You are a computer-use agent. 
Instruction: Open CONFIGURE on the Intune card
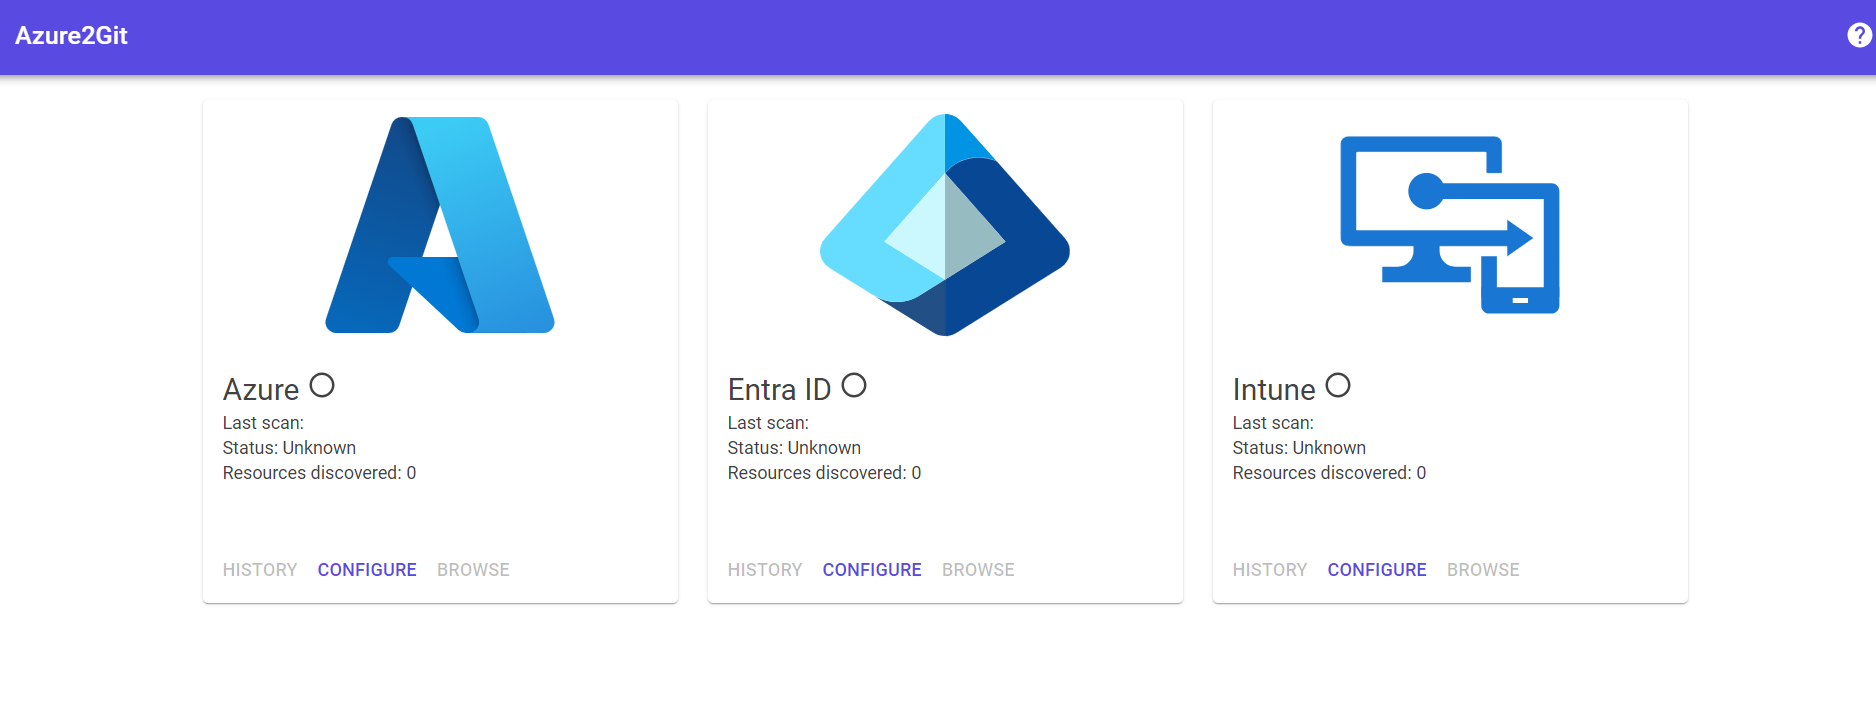[x=1377, y=570]
